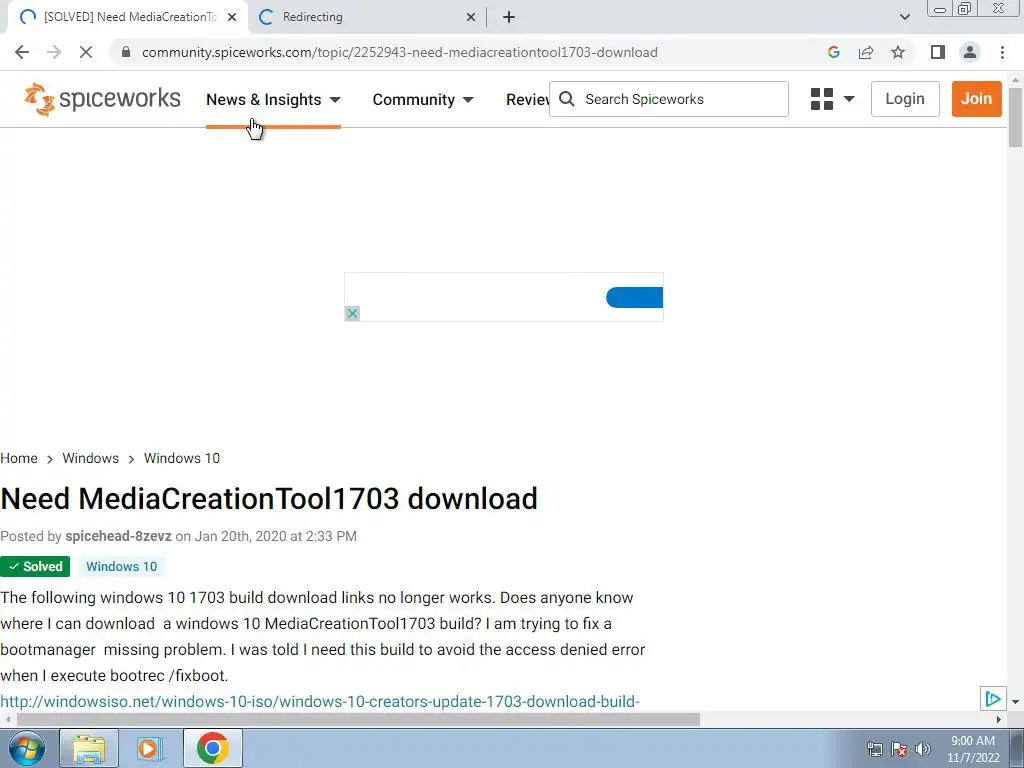
Task: Click the Action Center flag icon
Action: point(899,749)
